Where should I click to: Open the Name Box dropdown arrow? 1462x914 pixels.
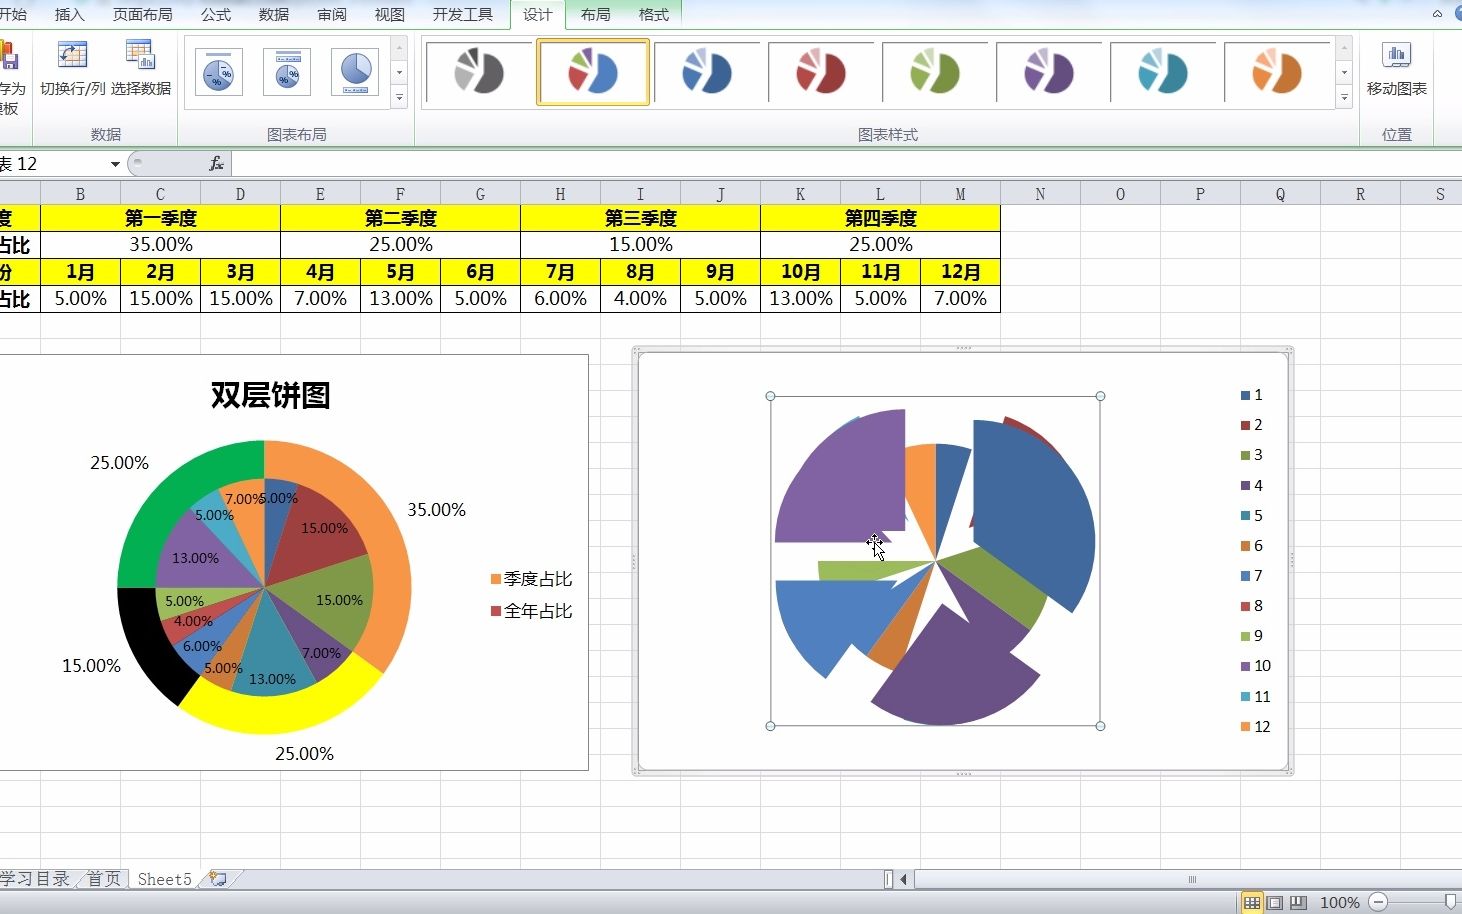coord(115,164)
